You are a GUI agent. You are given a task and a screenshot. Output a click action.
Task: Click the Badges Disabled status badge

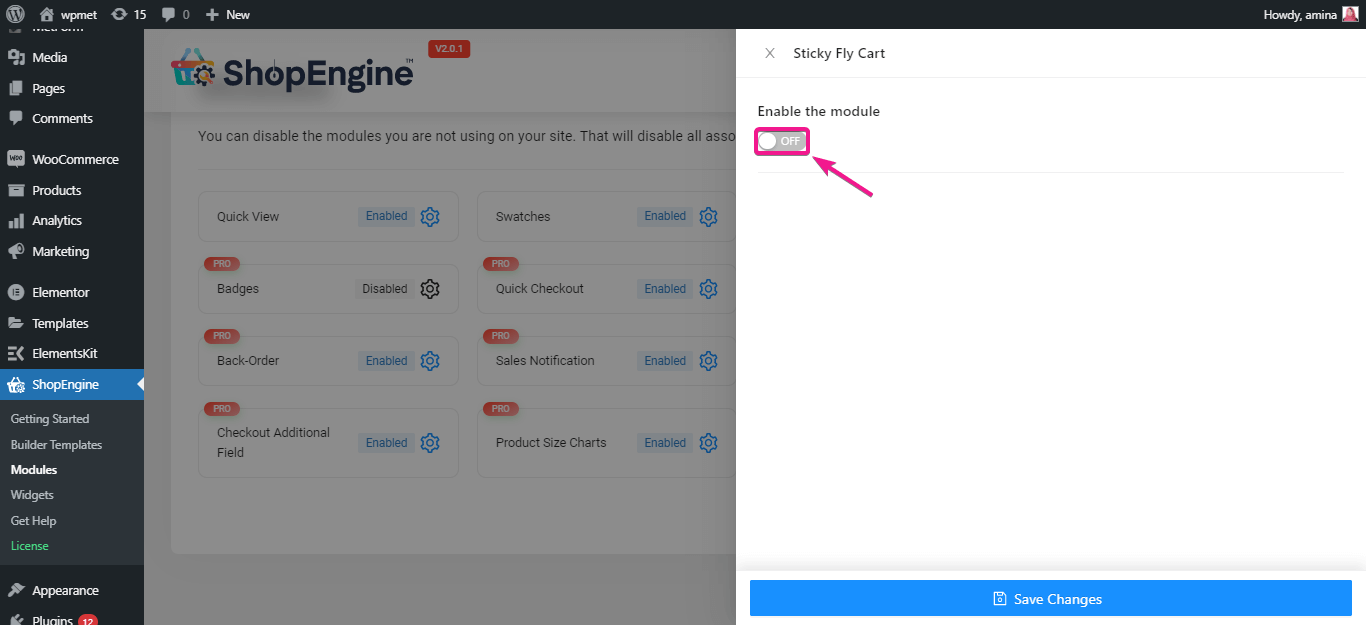coord(385,289)
